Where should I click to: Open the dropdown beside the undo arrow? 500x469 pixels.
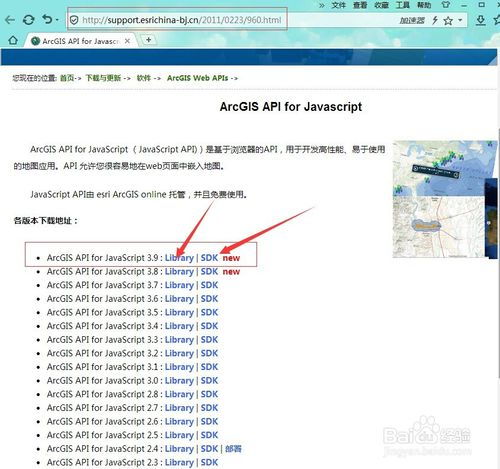click(57, 20)
